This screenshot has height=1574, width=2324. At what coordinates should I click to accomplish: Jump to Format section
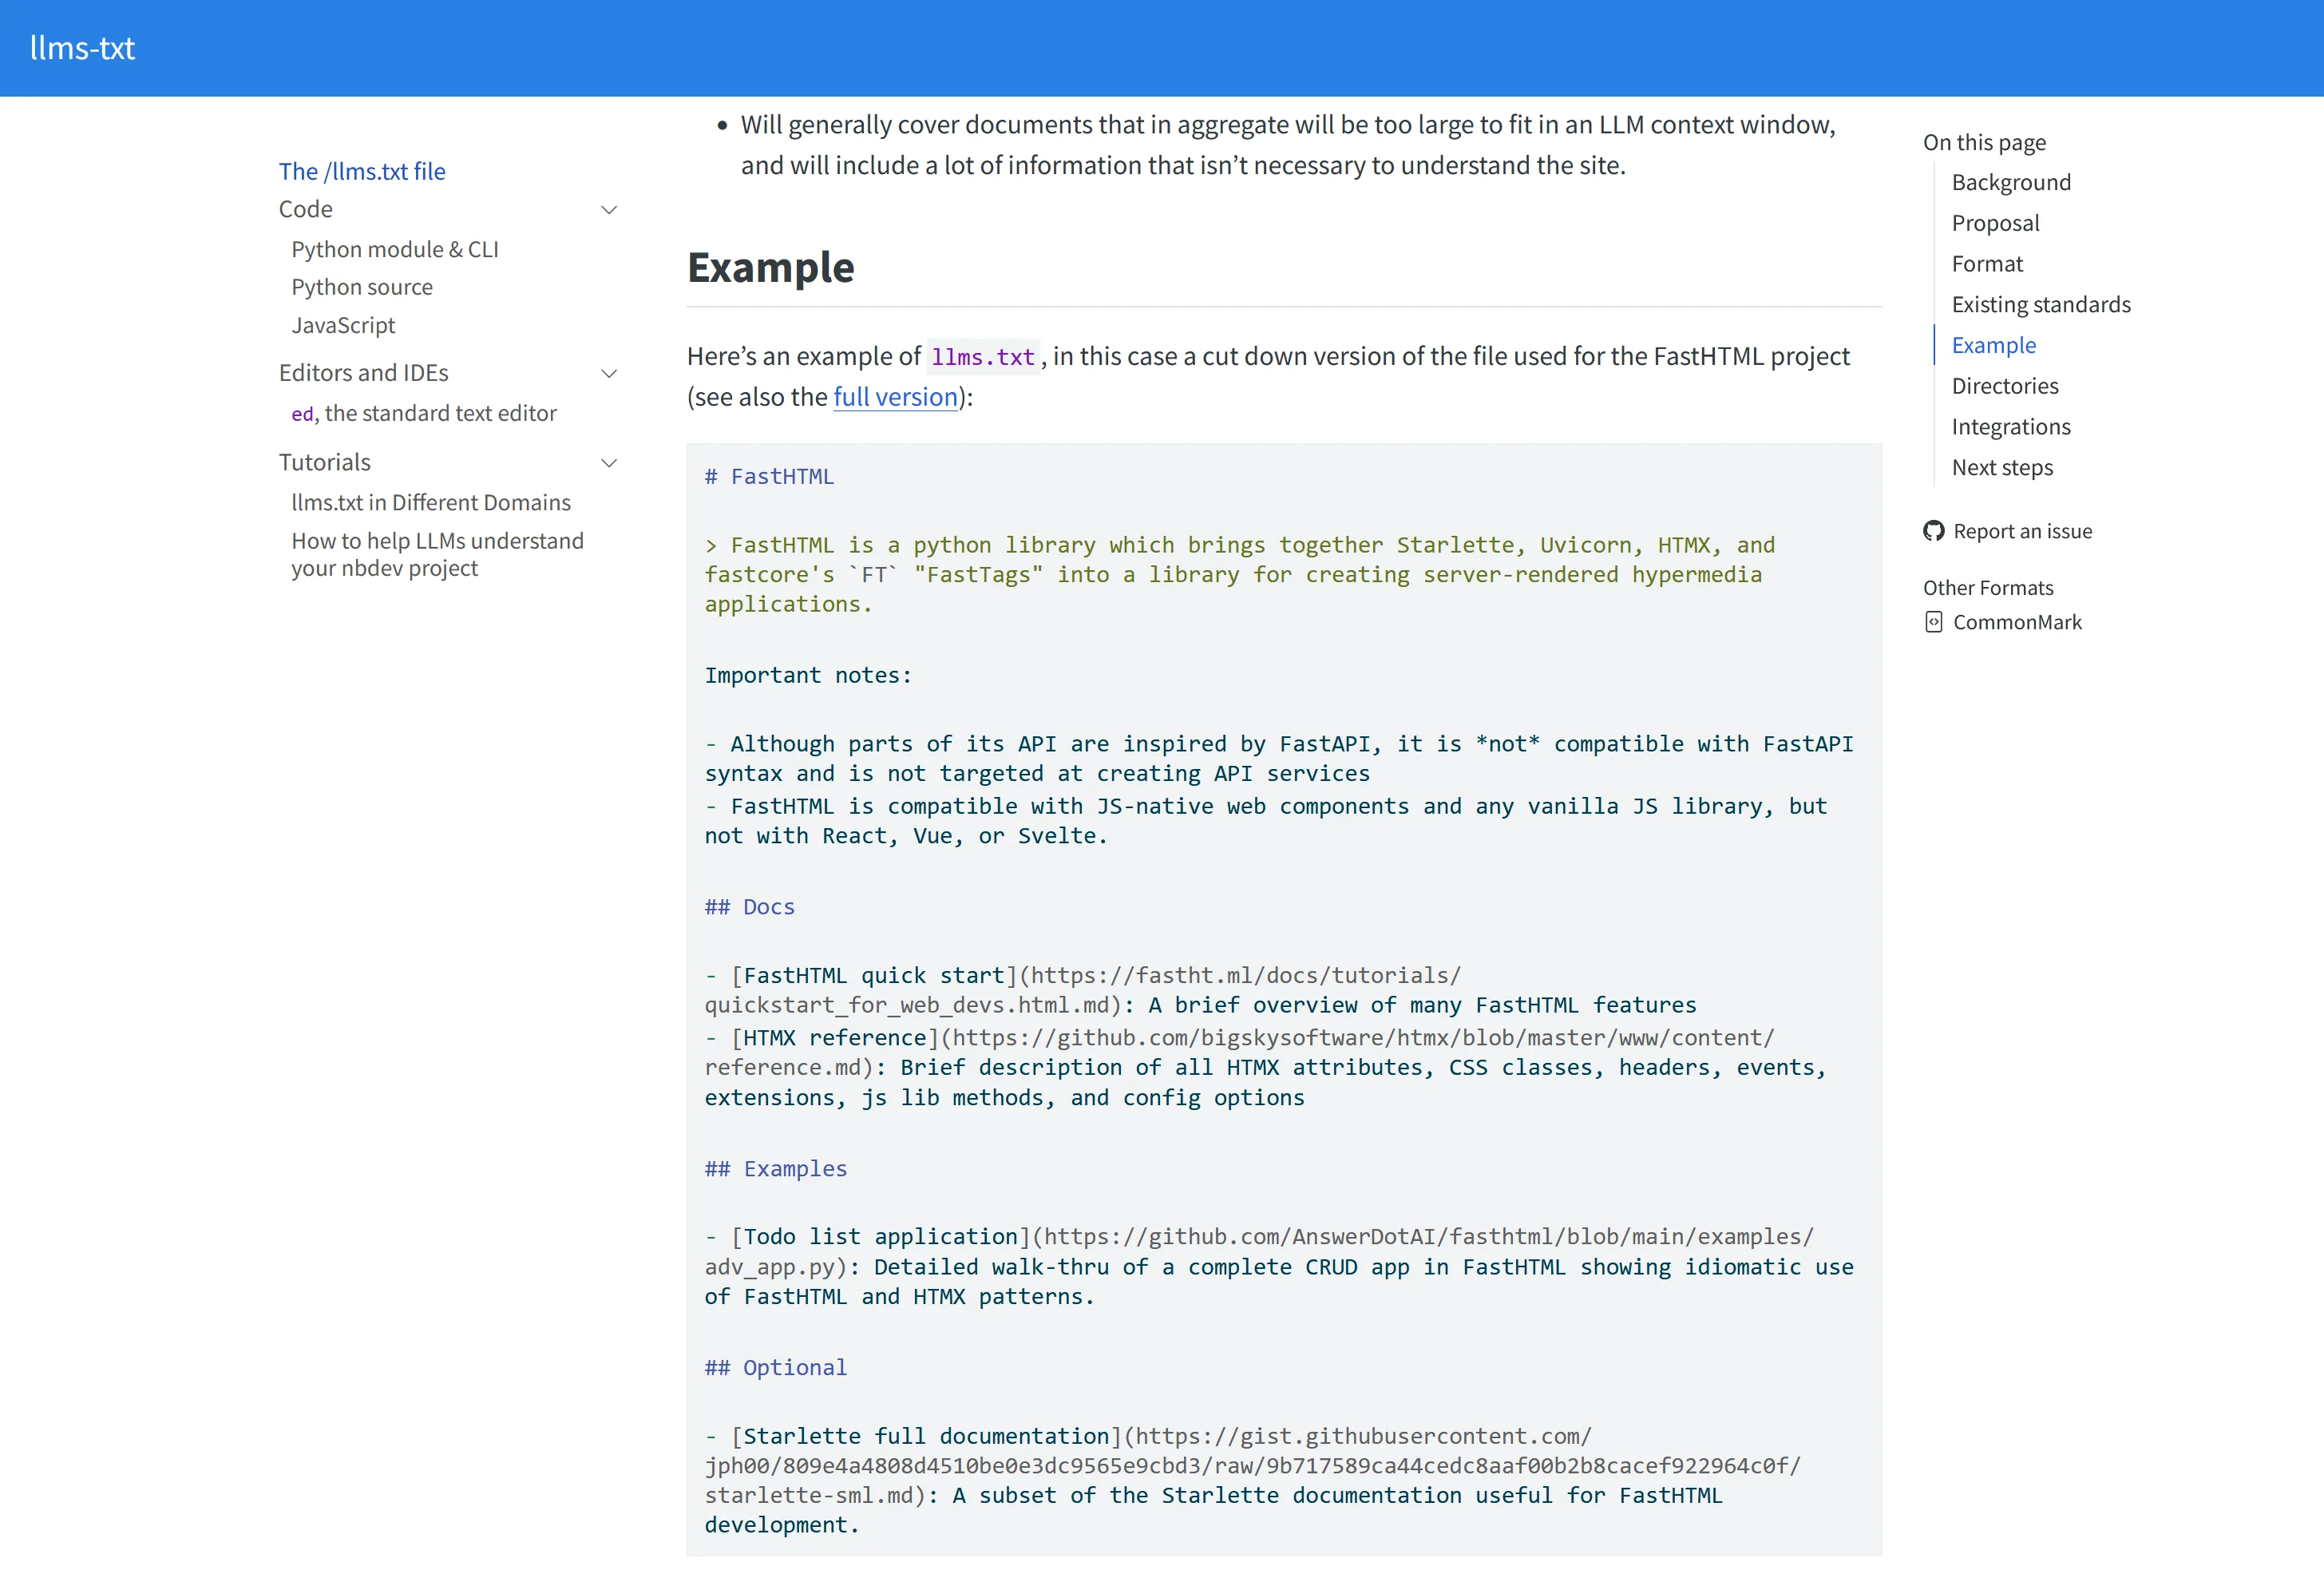[x=1987, y=264]
